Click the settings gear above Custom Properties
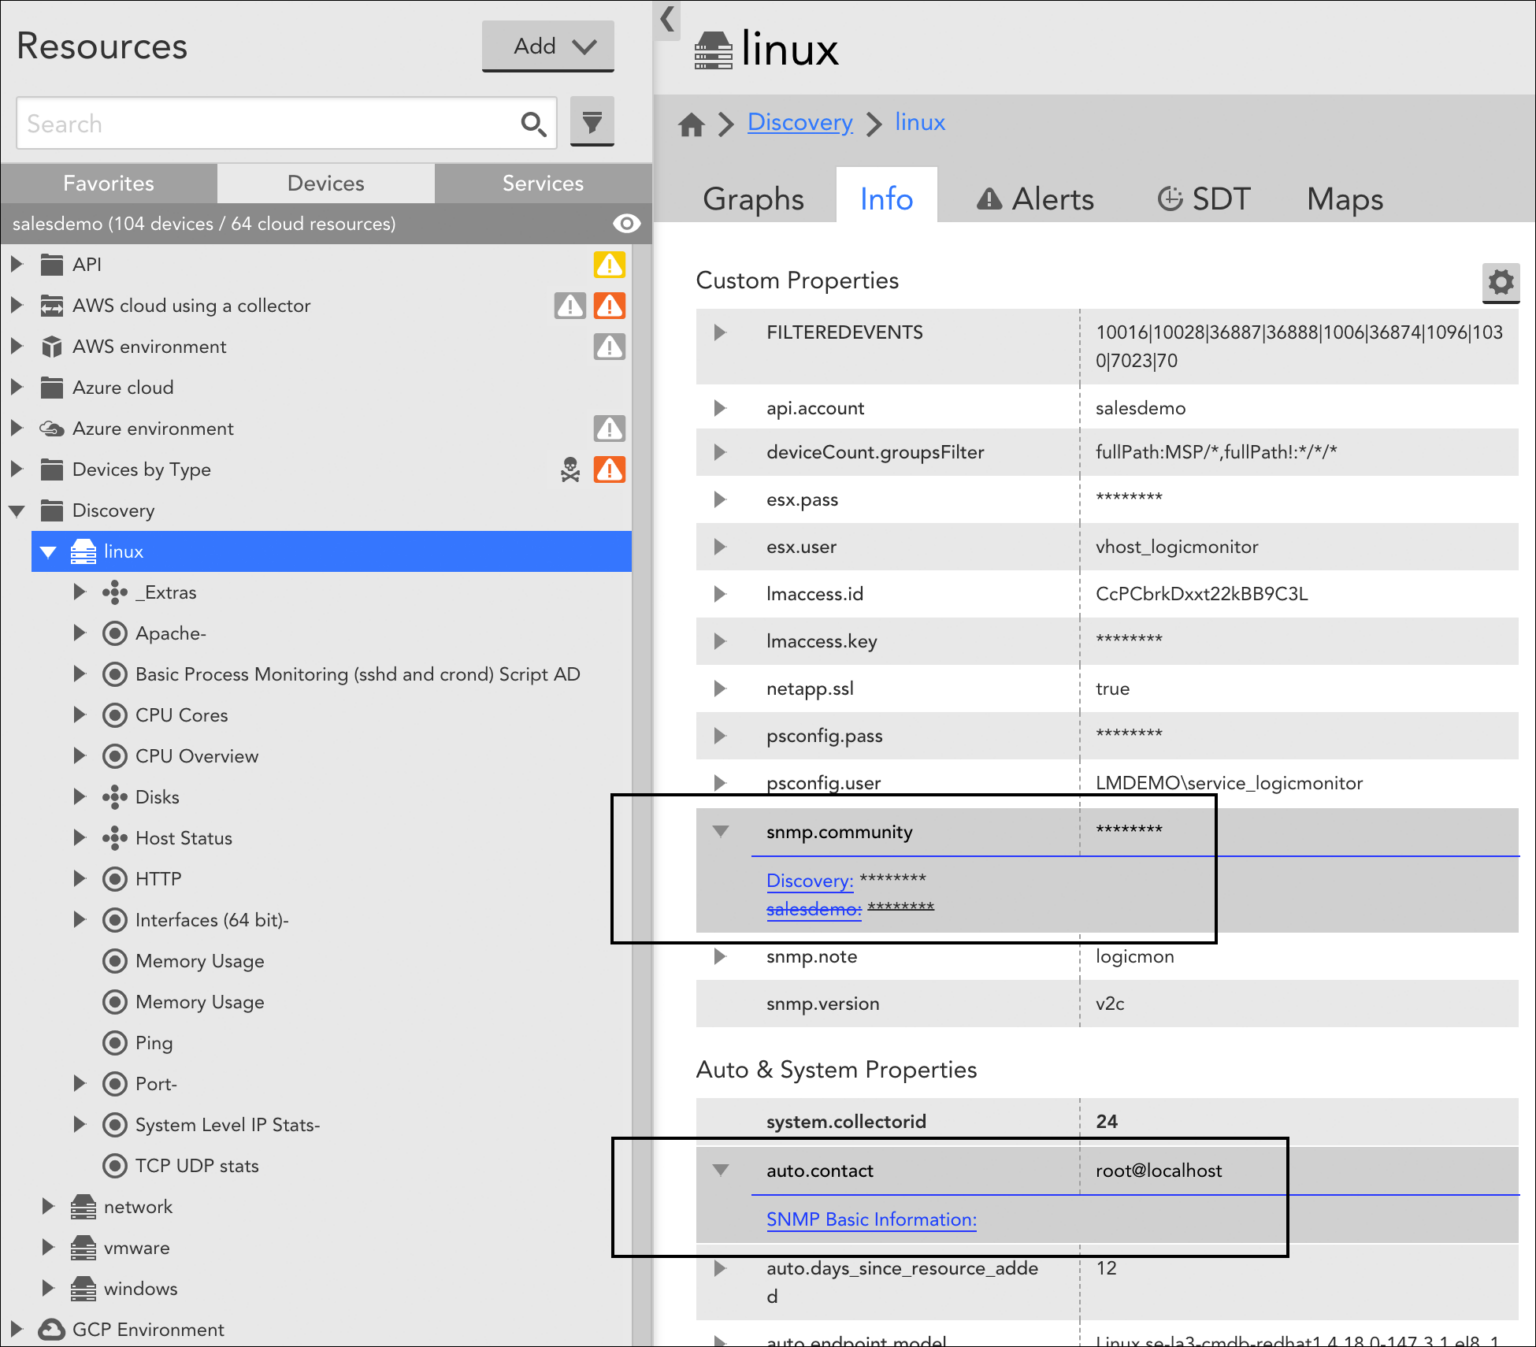 [x=1501, y=283]
